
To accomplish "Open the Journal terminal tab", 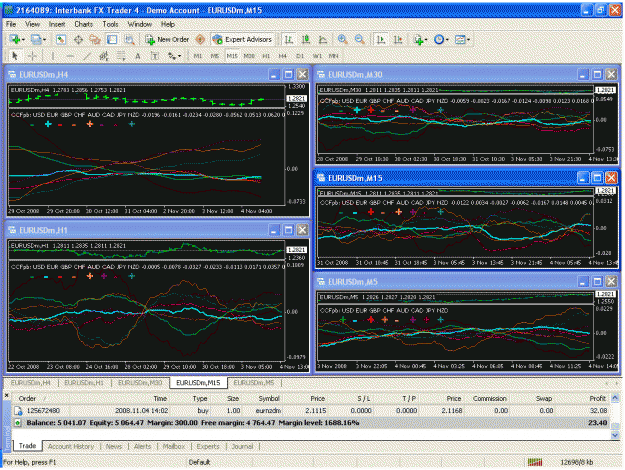I will [242, 446].
